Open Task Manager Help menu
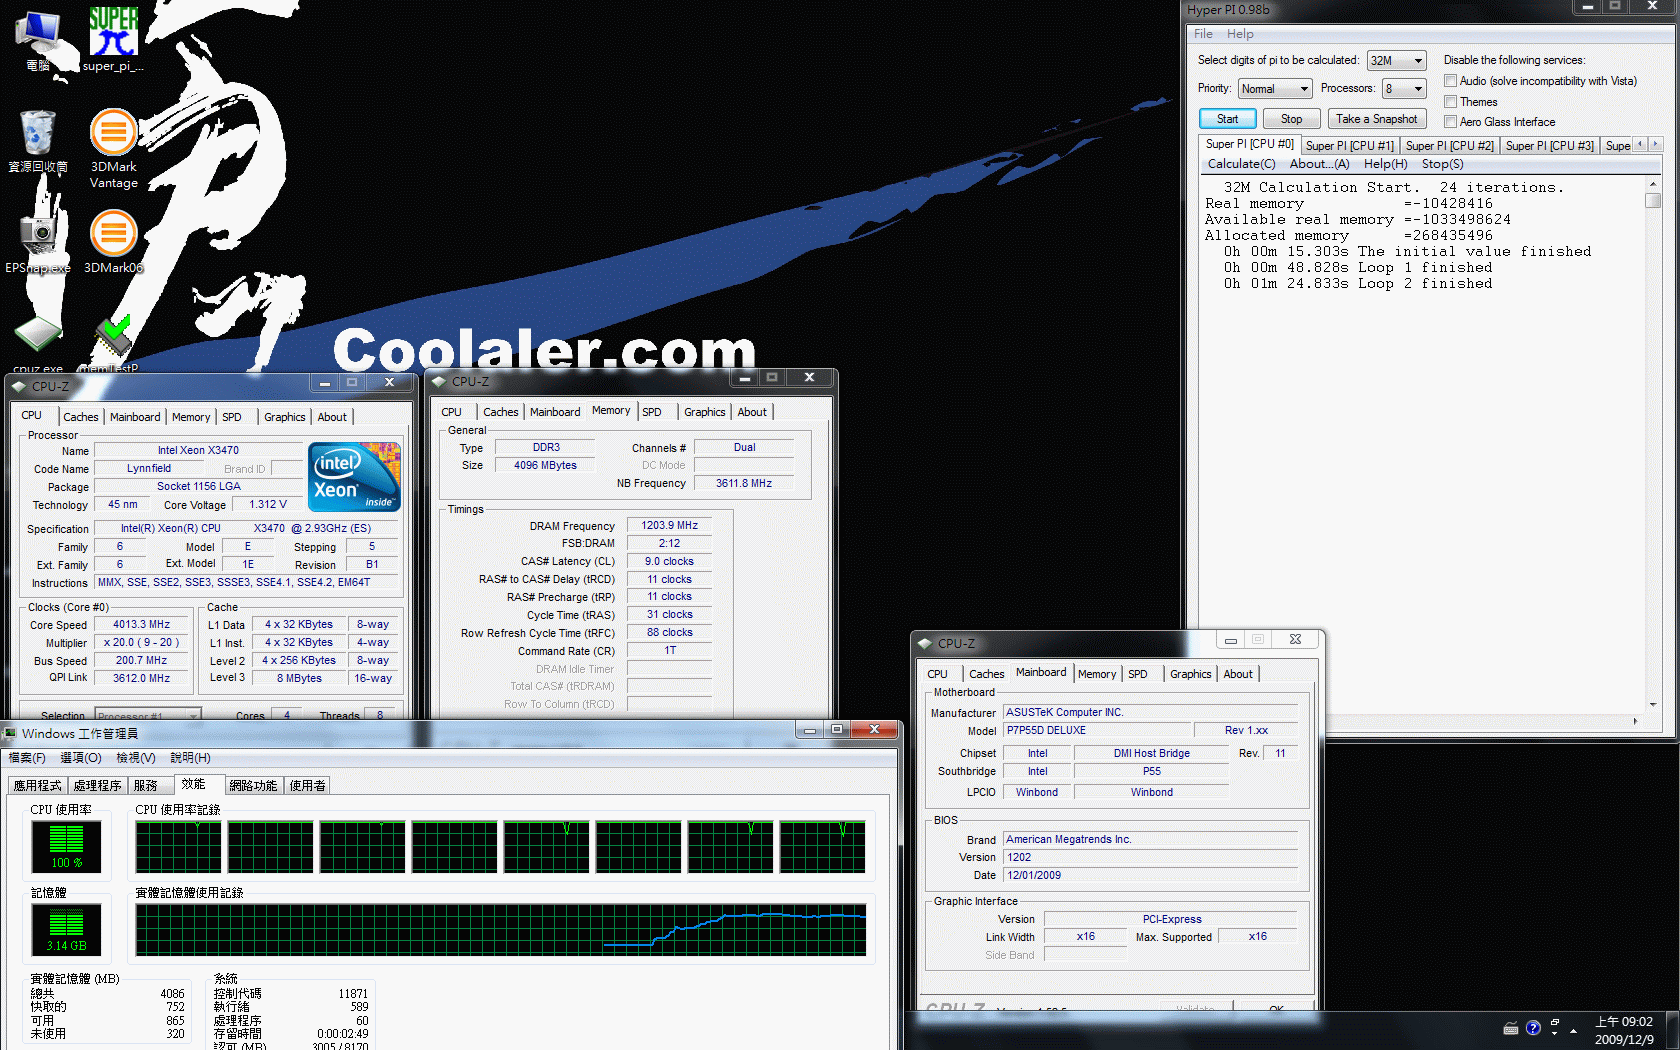The height and width of the screenshot is (1050, 1680). click(190, 758)
